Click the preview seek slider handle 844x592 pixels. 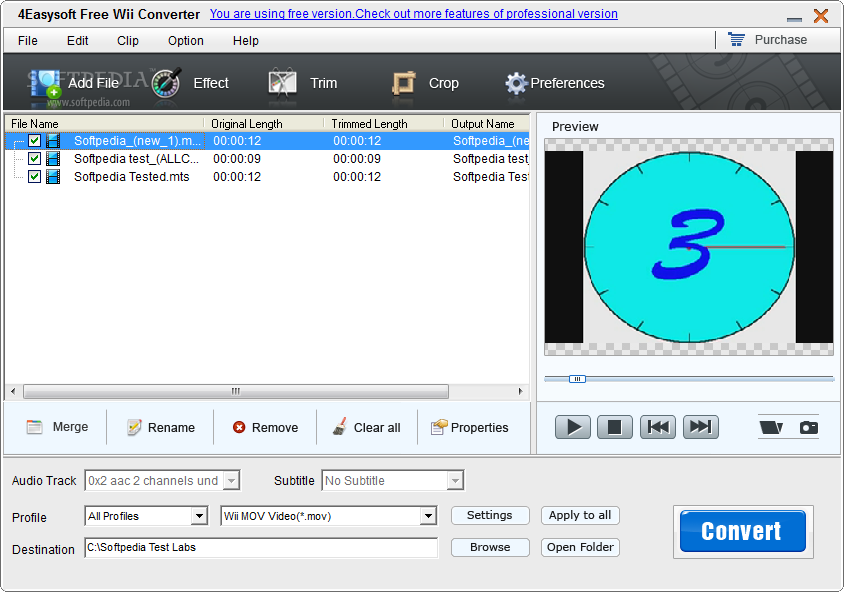click(x=577, y=379)
